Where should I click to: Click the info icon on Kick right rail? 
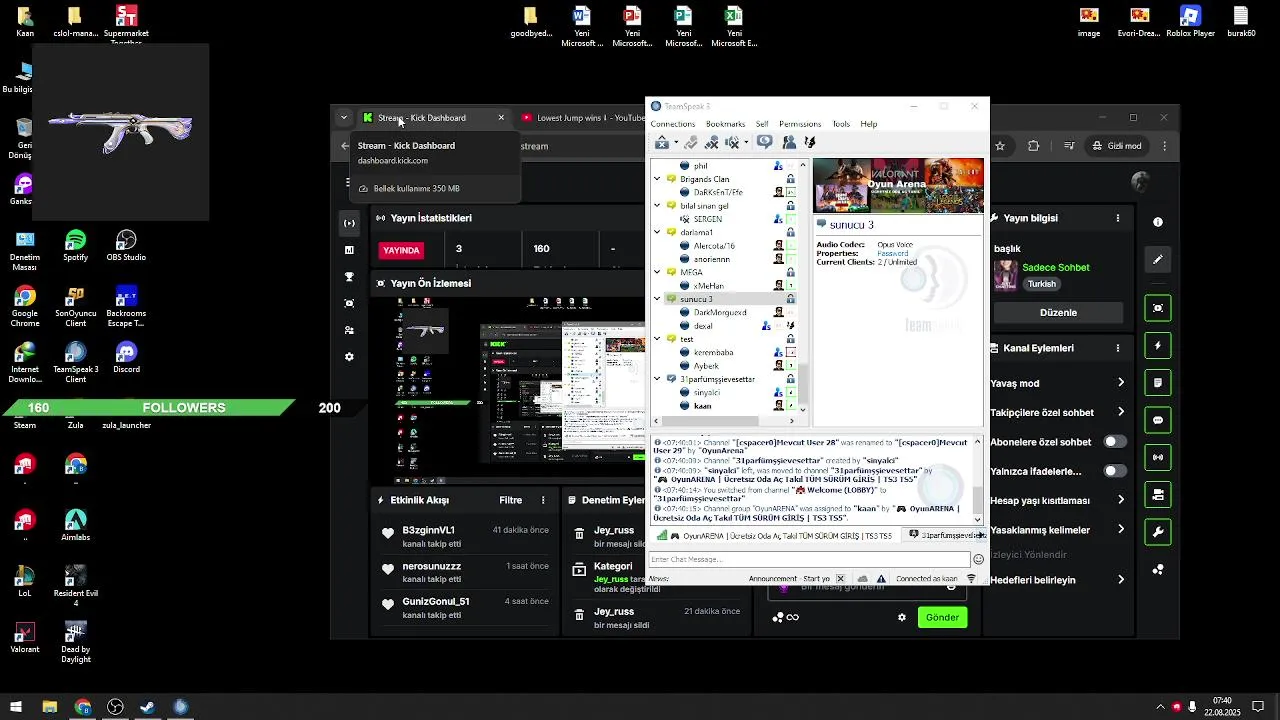[1158, 222]
